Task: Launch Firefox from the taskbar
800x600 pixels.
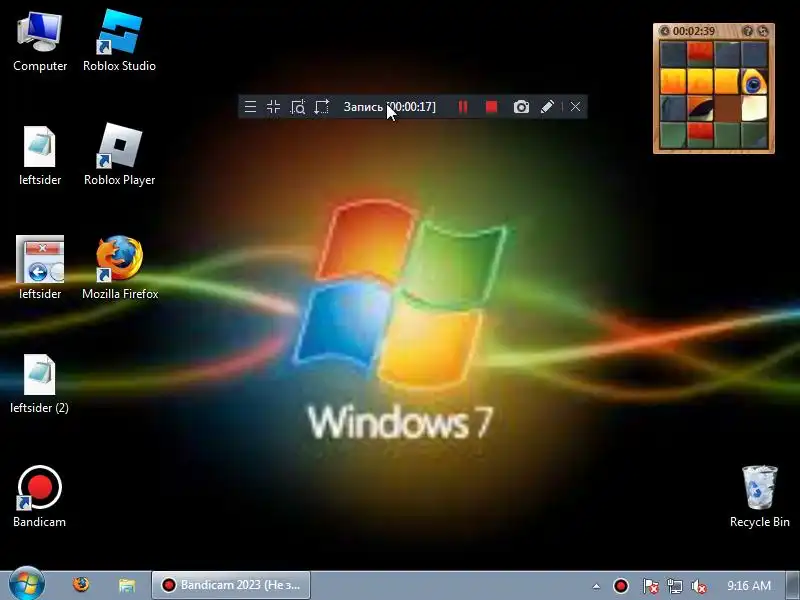Action: (x=81, y=584)
